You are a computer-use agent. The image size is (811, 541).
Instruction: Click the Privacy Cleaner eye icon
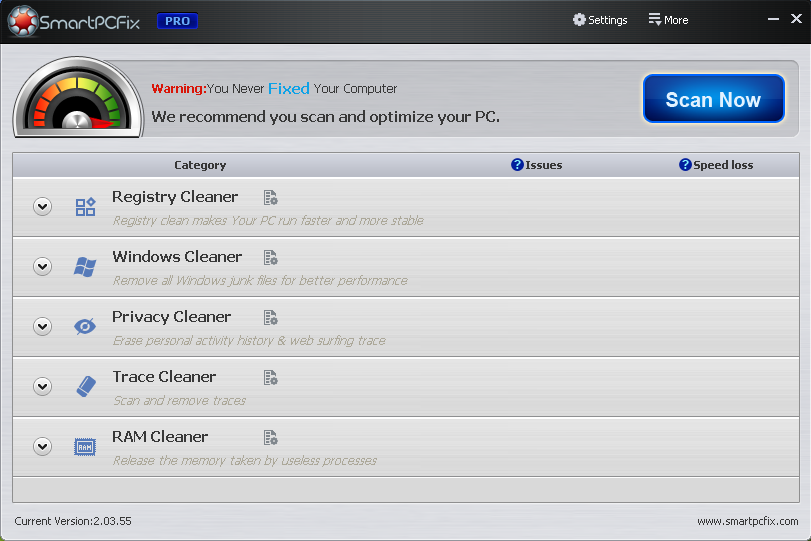tap(85, 326)
